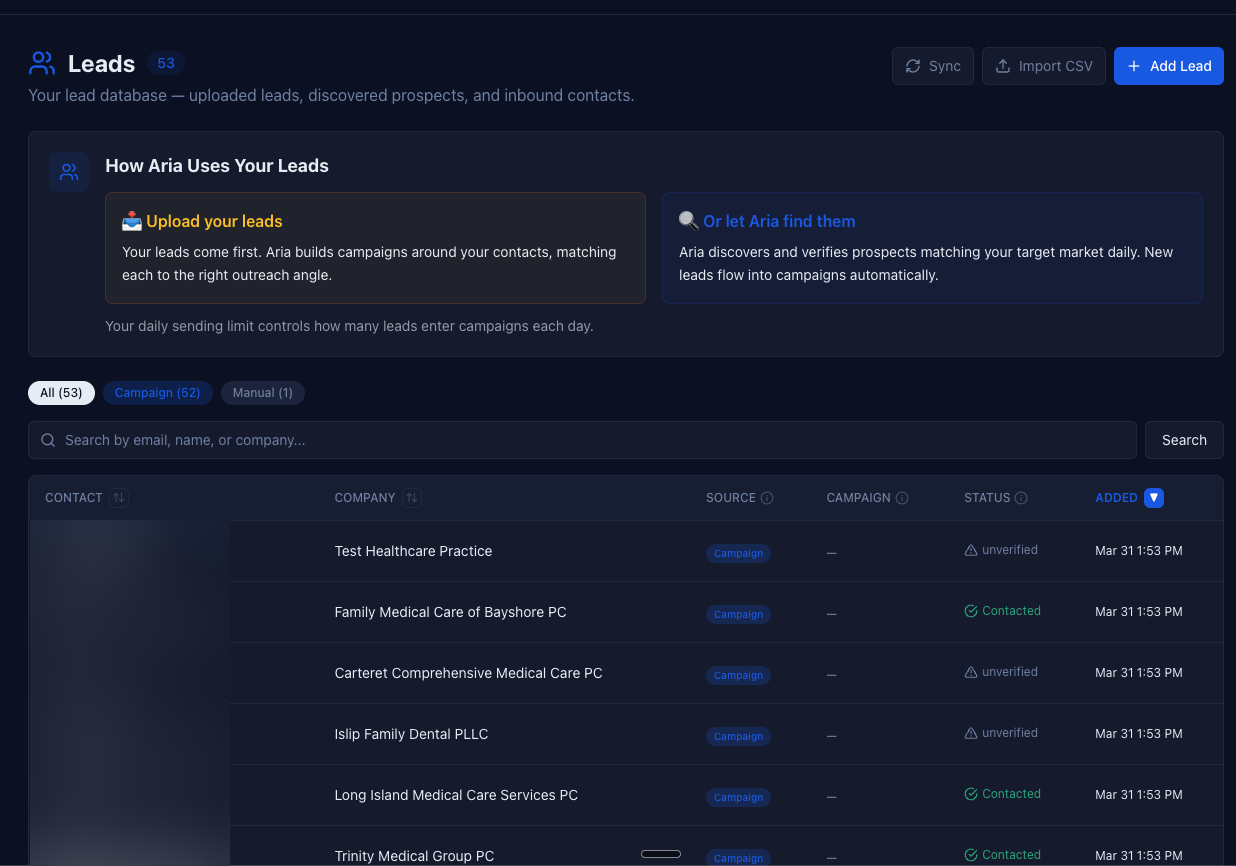The image size is (1236, 866).
Task: Open the Islip Family Dental PLLC row
Action: [x=411, y=734]
